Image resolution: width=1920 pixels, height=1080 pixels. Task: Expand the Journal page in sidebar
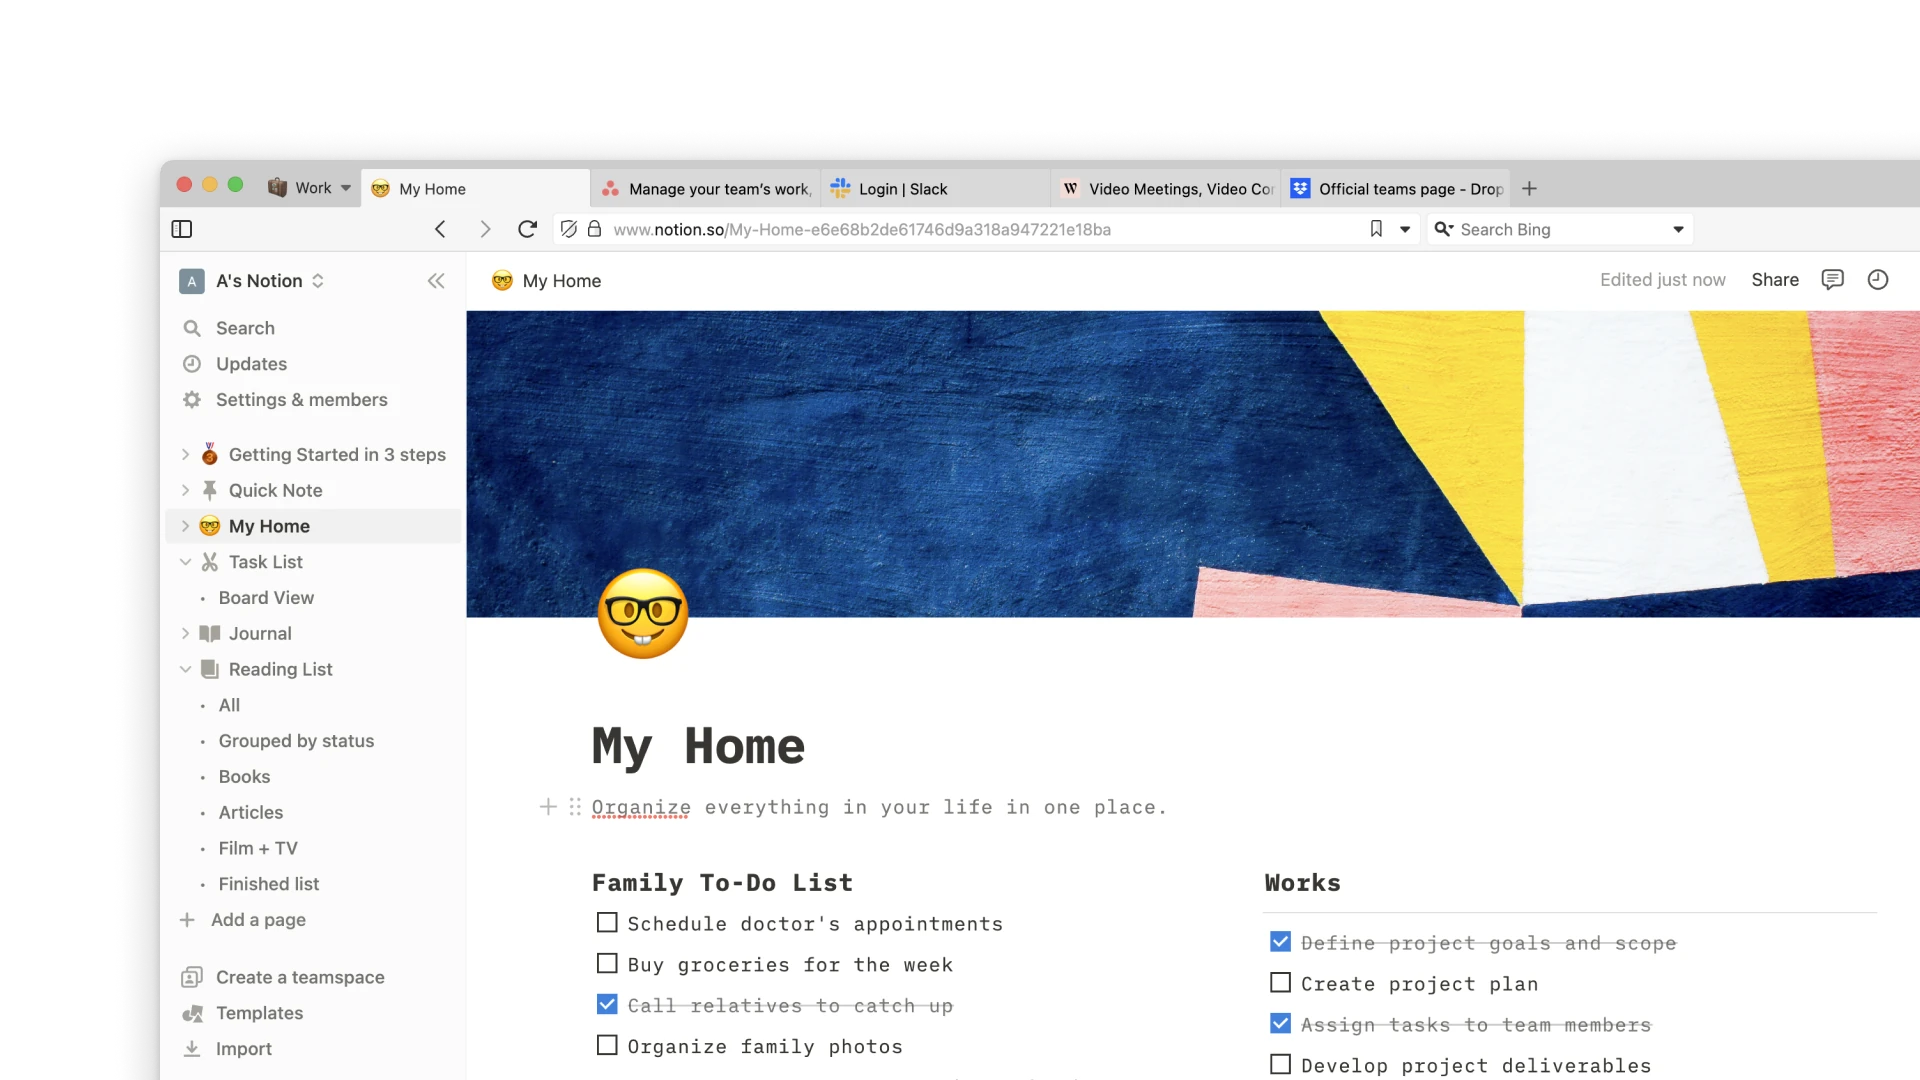(185, 634)
